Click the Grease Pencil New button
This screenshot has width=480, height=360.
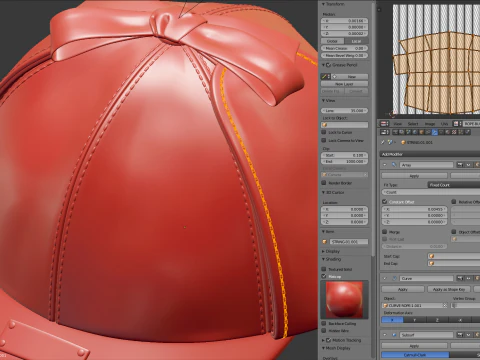coord(350,76)
